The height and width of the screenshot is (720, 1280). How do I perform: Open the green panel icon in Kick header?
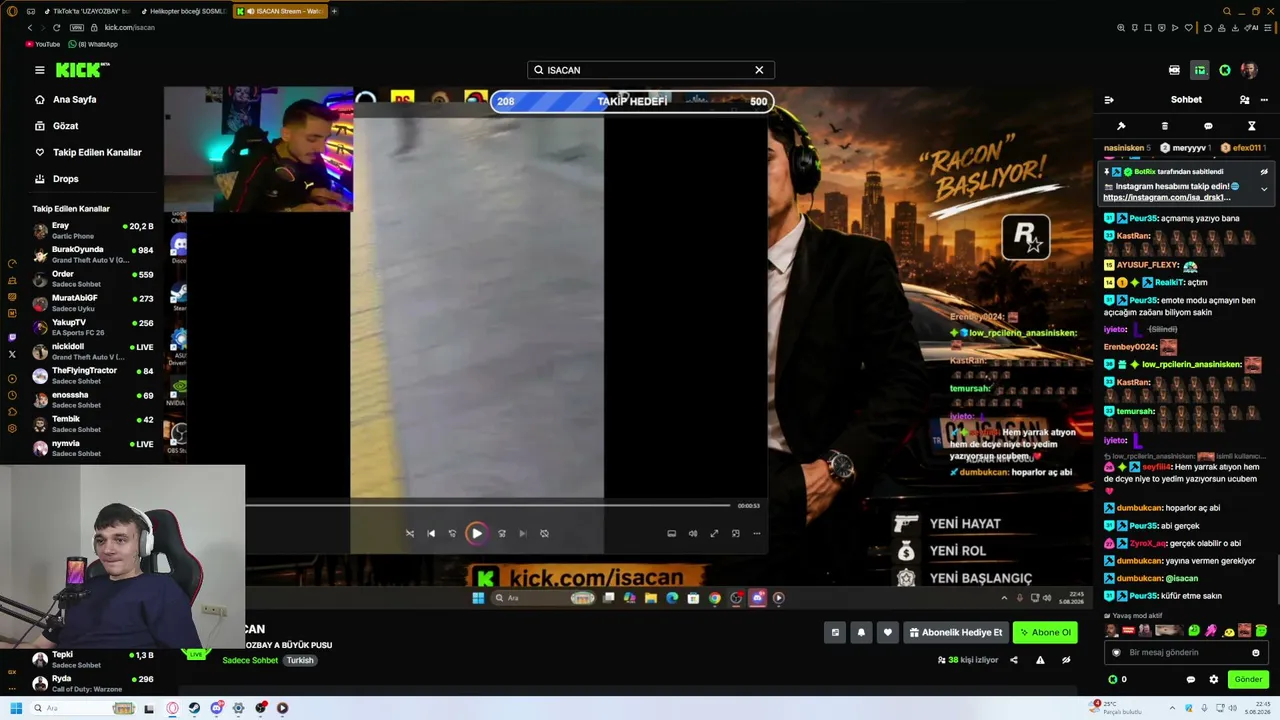[1200, 70]
